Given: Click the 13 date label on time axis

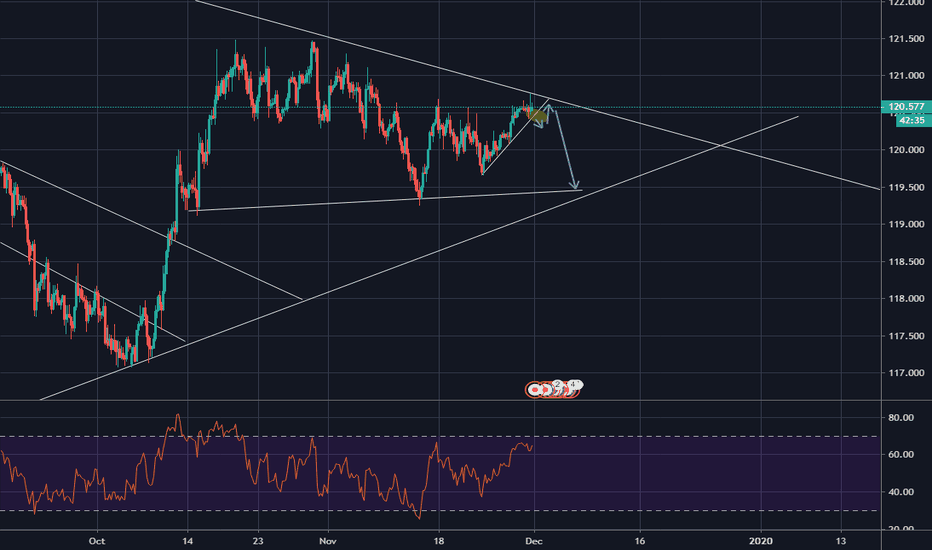Looking at the screenshot, I should pos(840,540).
